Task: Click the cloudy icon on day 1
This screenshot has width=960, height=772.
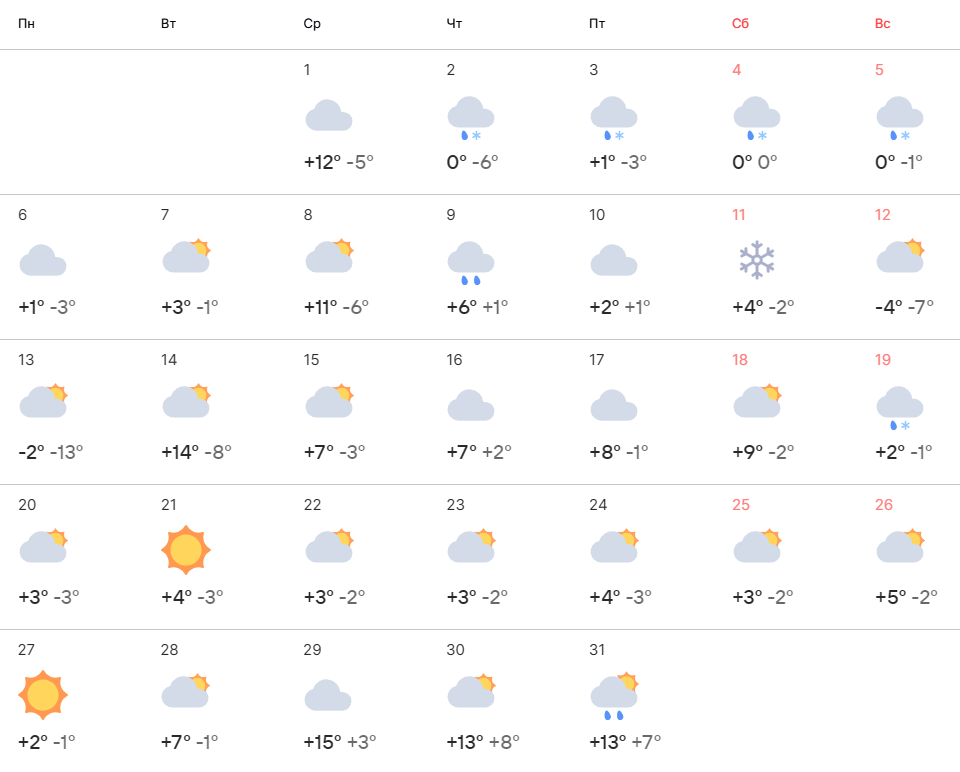Action: pyautogui.click(x=328, y=115)
